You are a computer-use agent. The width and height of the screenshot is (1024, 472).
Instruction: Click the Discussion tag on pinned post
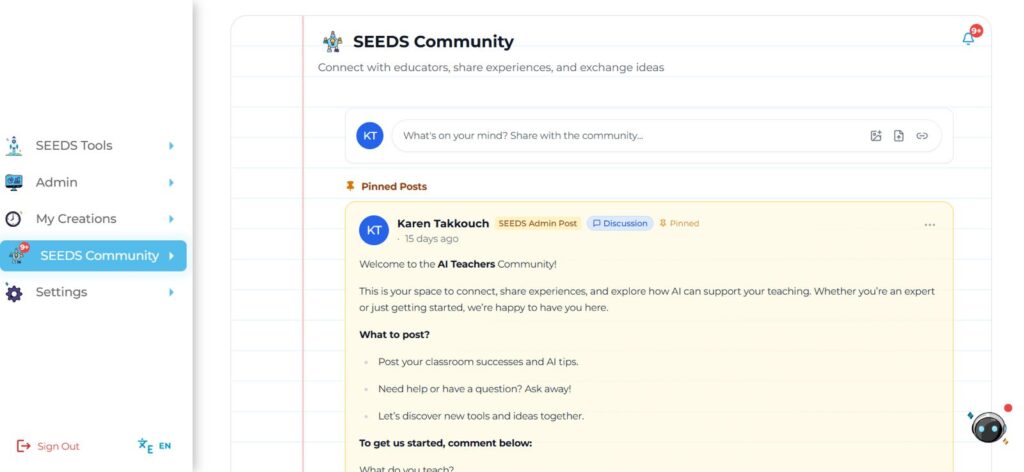pyautogui.click(x=620, y=224)
